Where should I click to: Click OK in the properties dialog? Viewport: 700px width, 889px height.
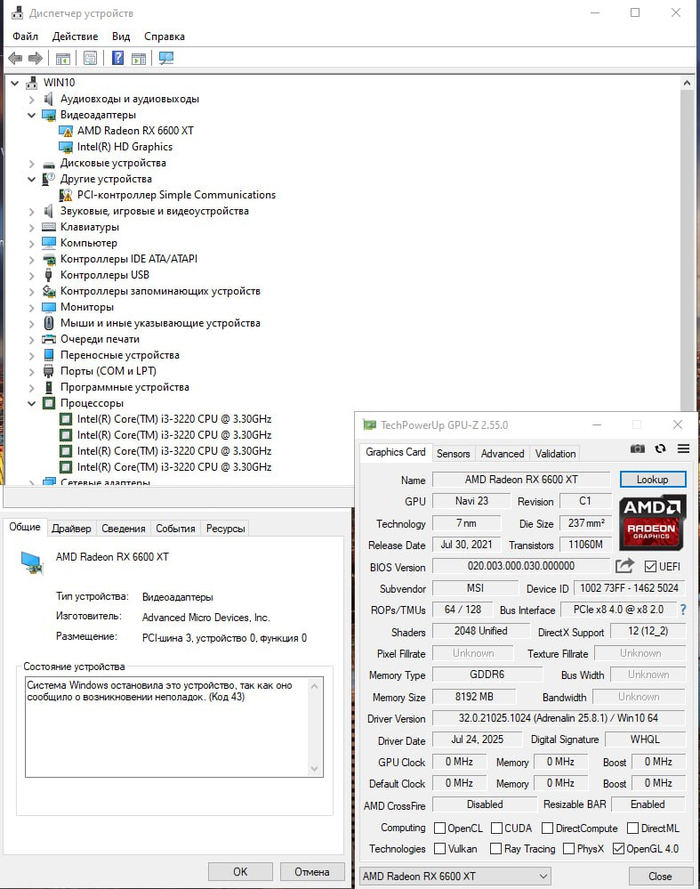coord(240,871)
